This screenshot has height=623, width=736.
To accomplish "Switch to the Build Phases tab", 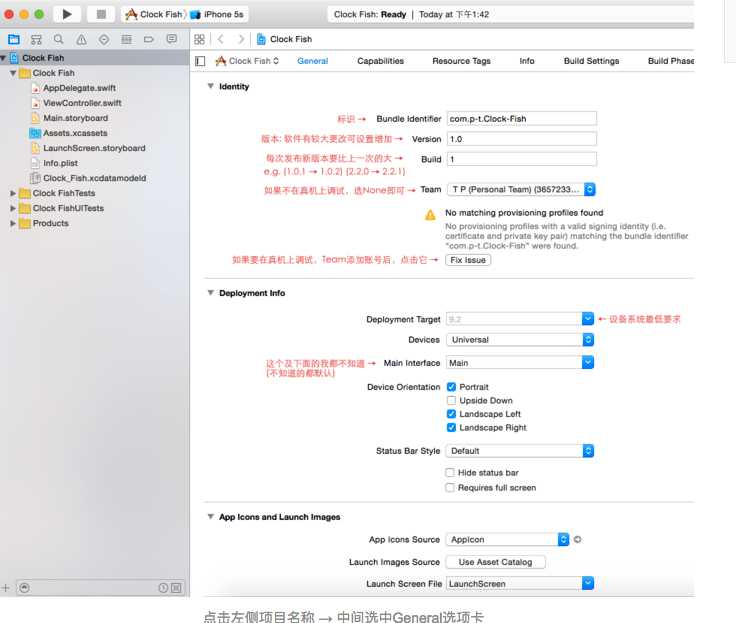I will tap(671, 61).
